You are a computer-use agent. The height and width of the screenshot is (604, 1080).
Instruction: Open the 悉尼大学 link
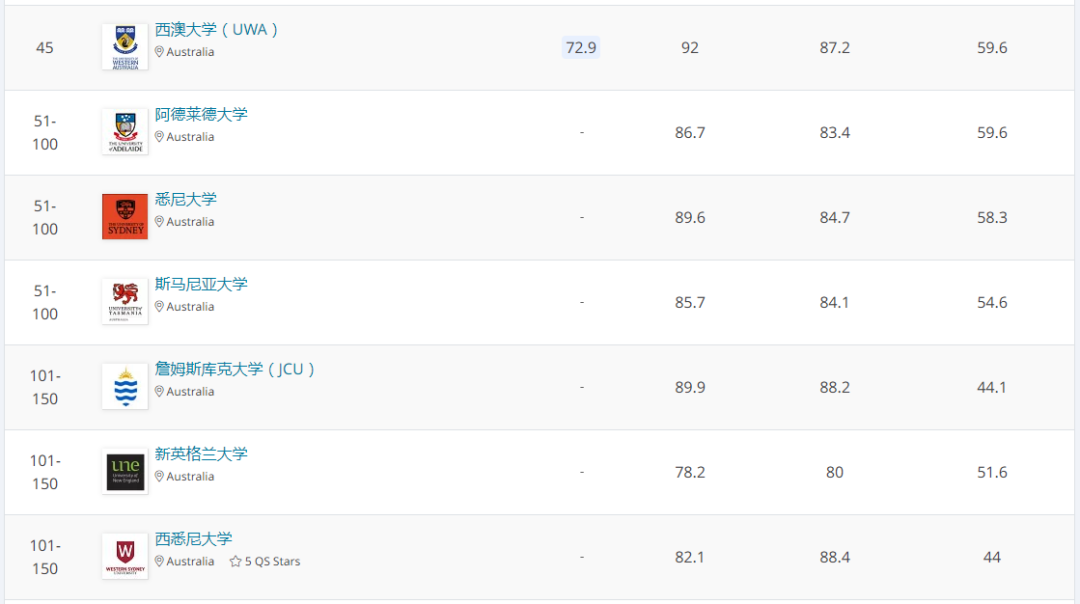(186, 200)
